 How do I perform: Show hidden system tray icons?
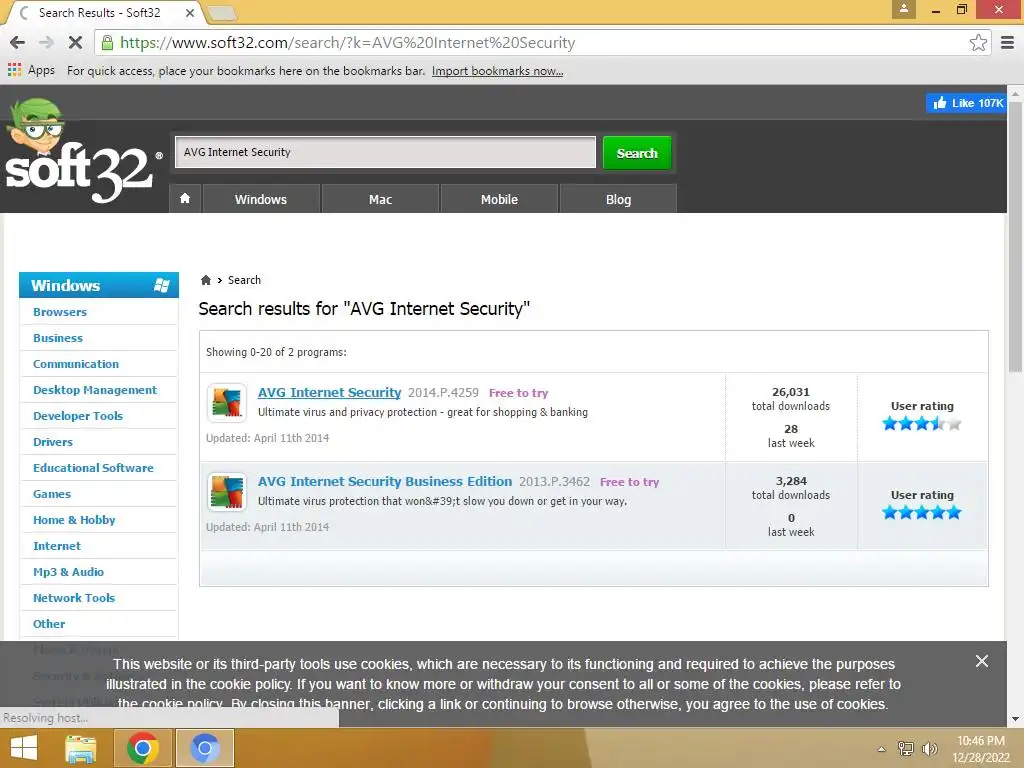click(x=881, y=749)
